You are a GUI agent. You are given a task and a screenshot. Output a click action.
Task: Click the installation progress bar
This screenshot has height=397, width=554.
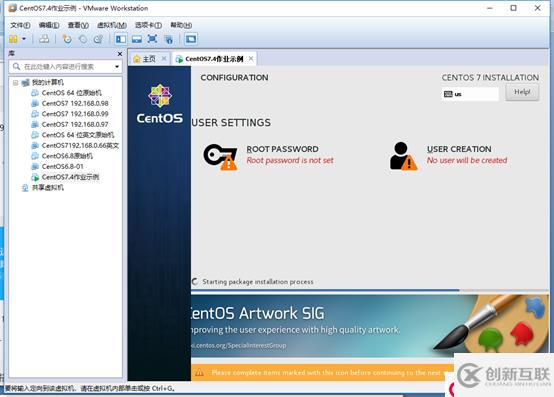370,290
